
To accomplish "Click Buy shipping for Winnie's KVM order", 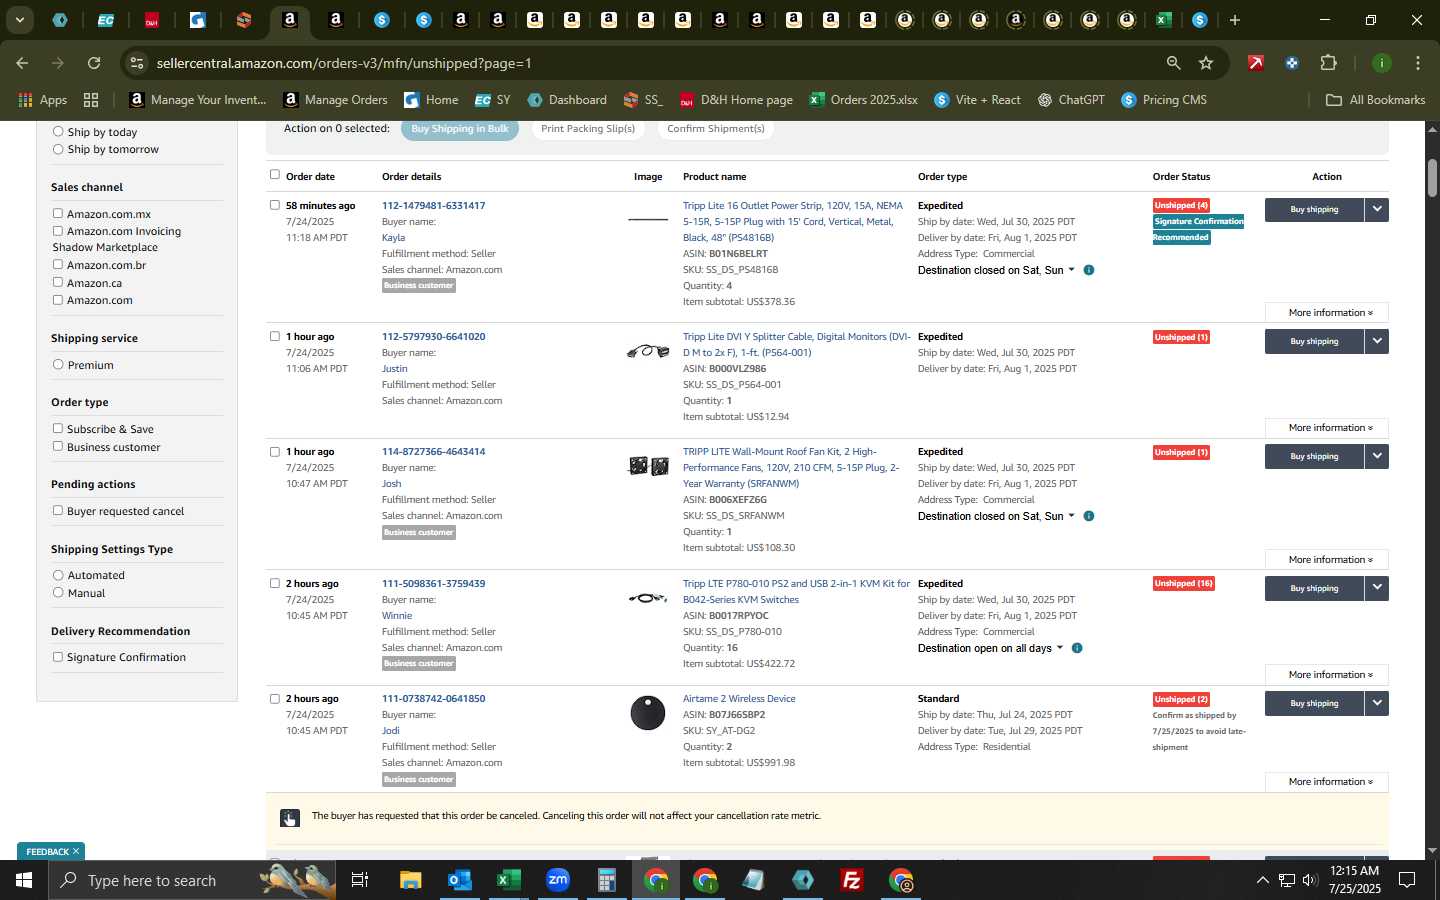I will coord(1314,588).
